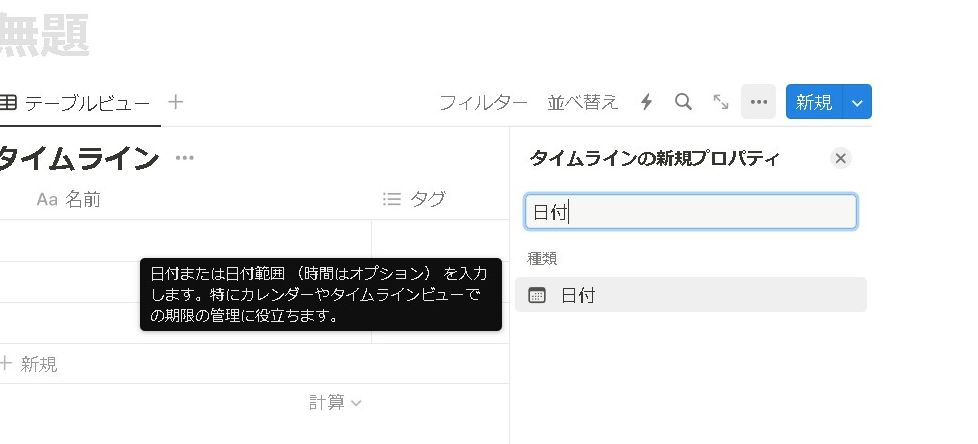Focus the property name field containing 日付
This screenshot has width=978, height=444.
(x=690, y=212)
